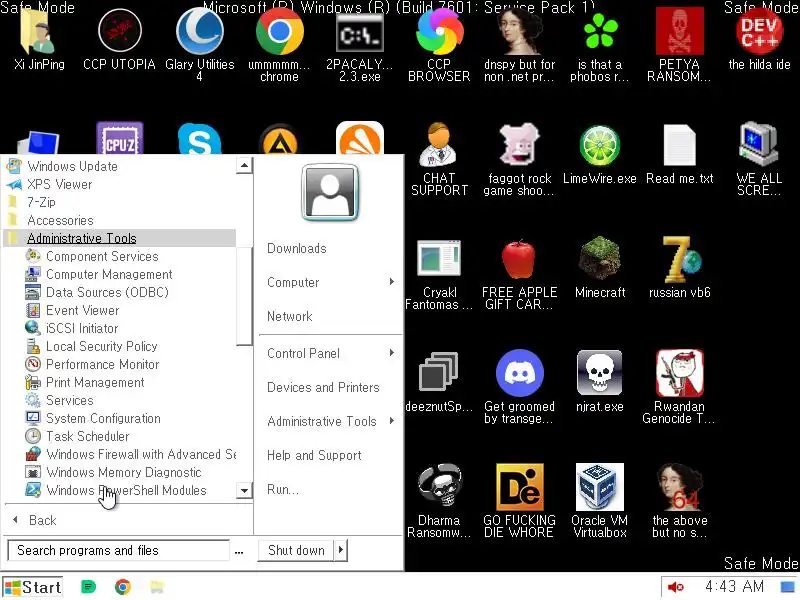Click the Shut down button
The image size is (800, 600).
click(296, 551)
